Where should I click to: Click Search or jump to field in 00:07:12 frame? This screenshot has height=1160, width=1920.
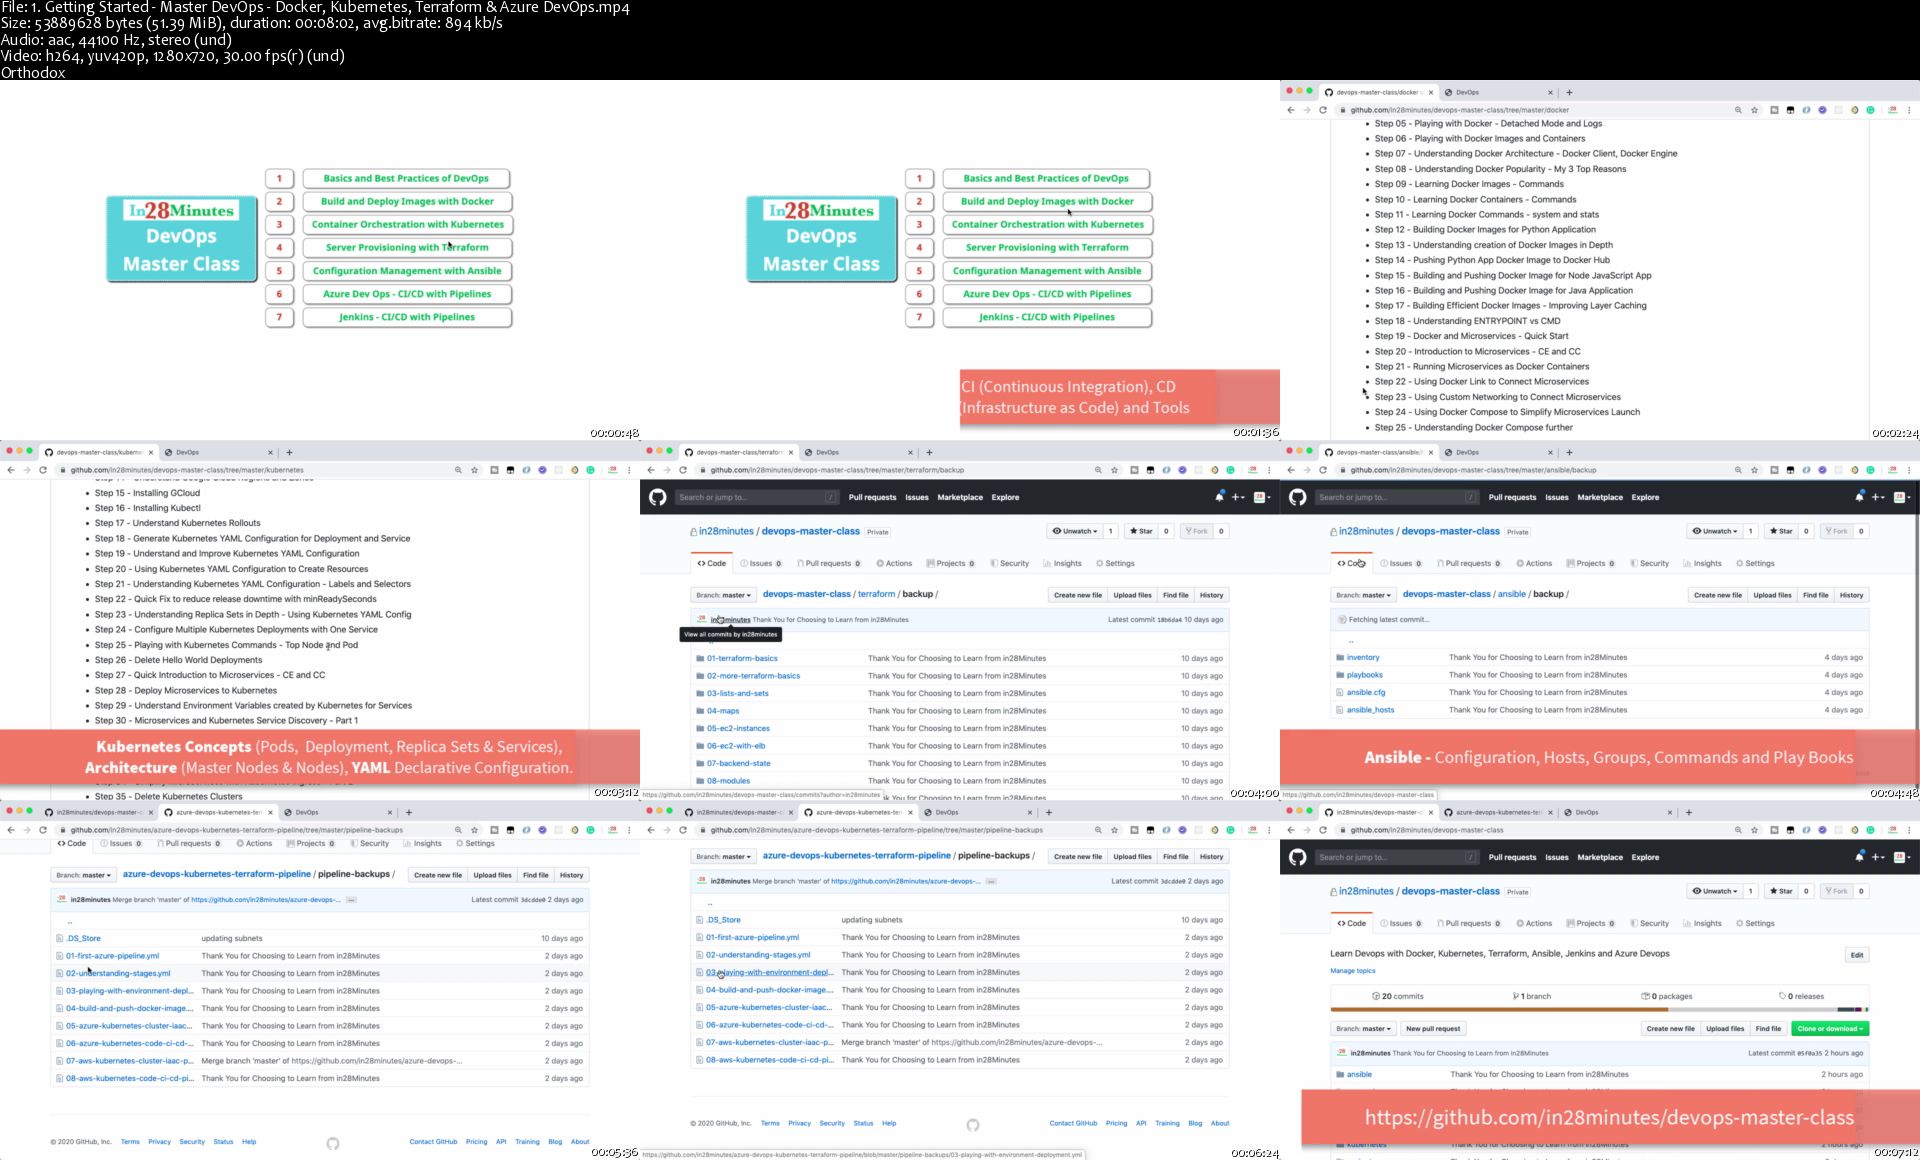[x=1397, y=857]
